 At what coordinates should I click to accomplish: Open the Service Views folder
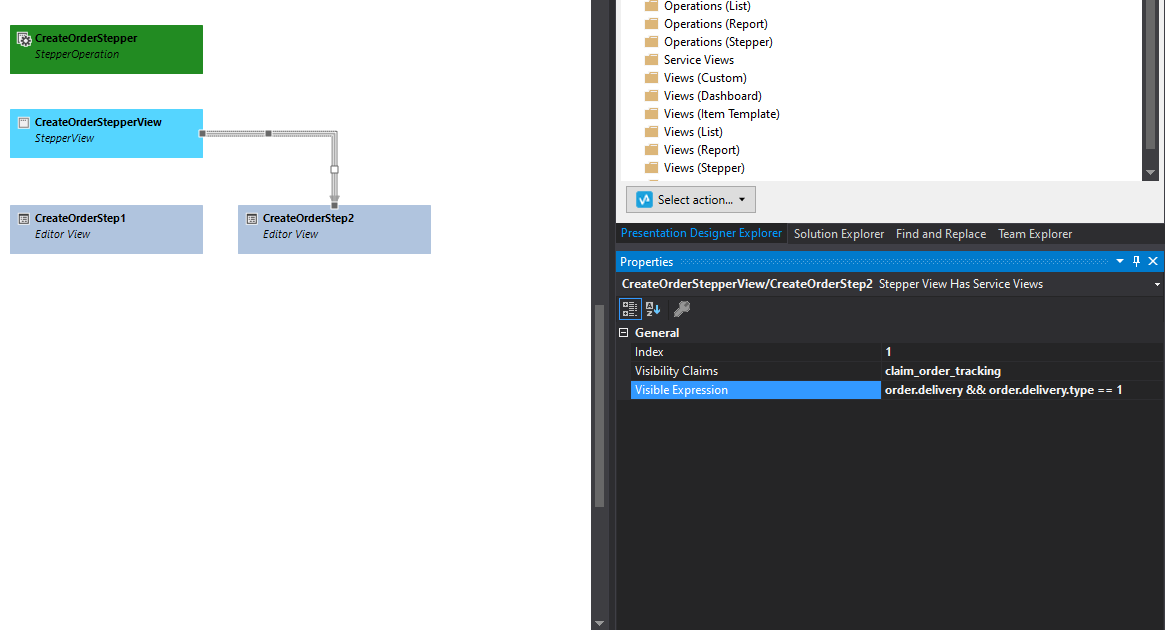click(x=698, y=59)
